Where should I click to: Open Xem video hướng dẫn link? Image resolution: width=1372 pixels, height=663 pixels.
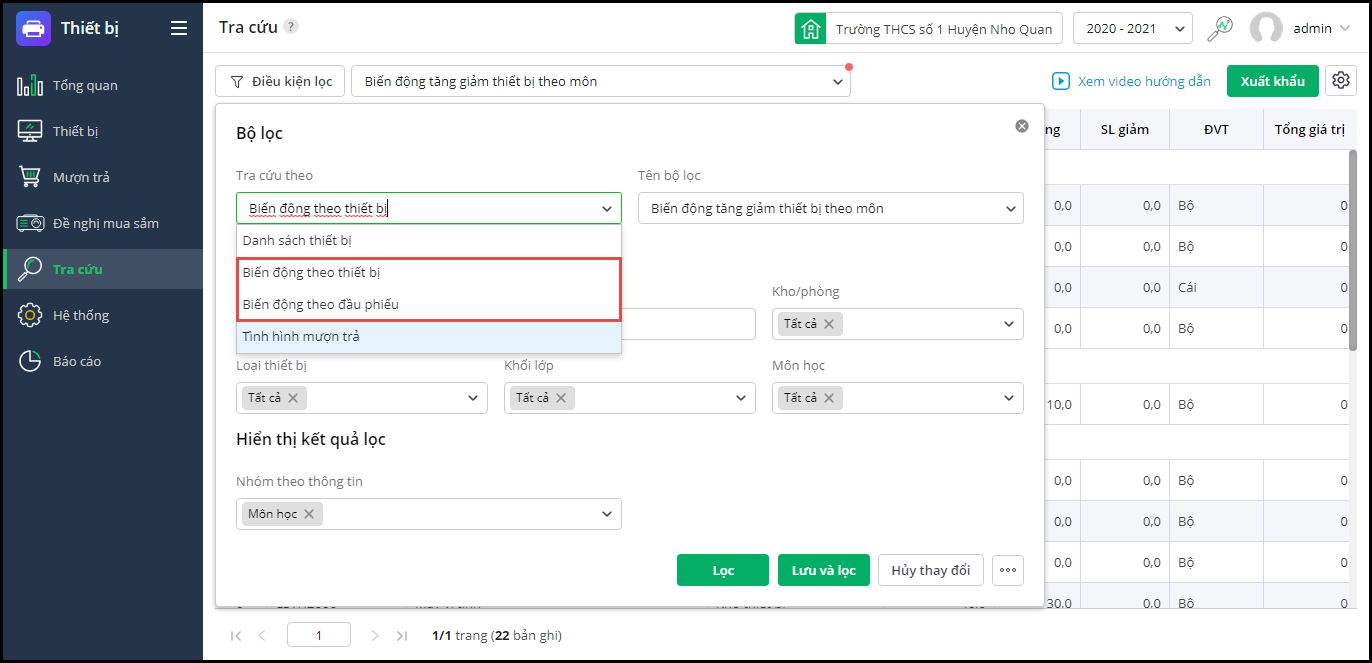coord(1131,81)
